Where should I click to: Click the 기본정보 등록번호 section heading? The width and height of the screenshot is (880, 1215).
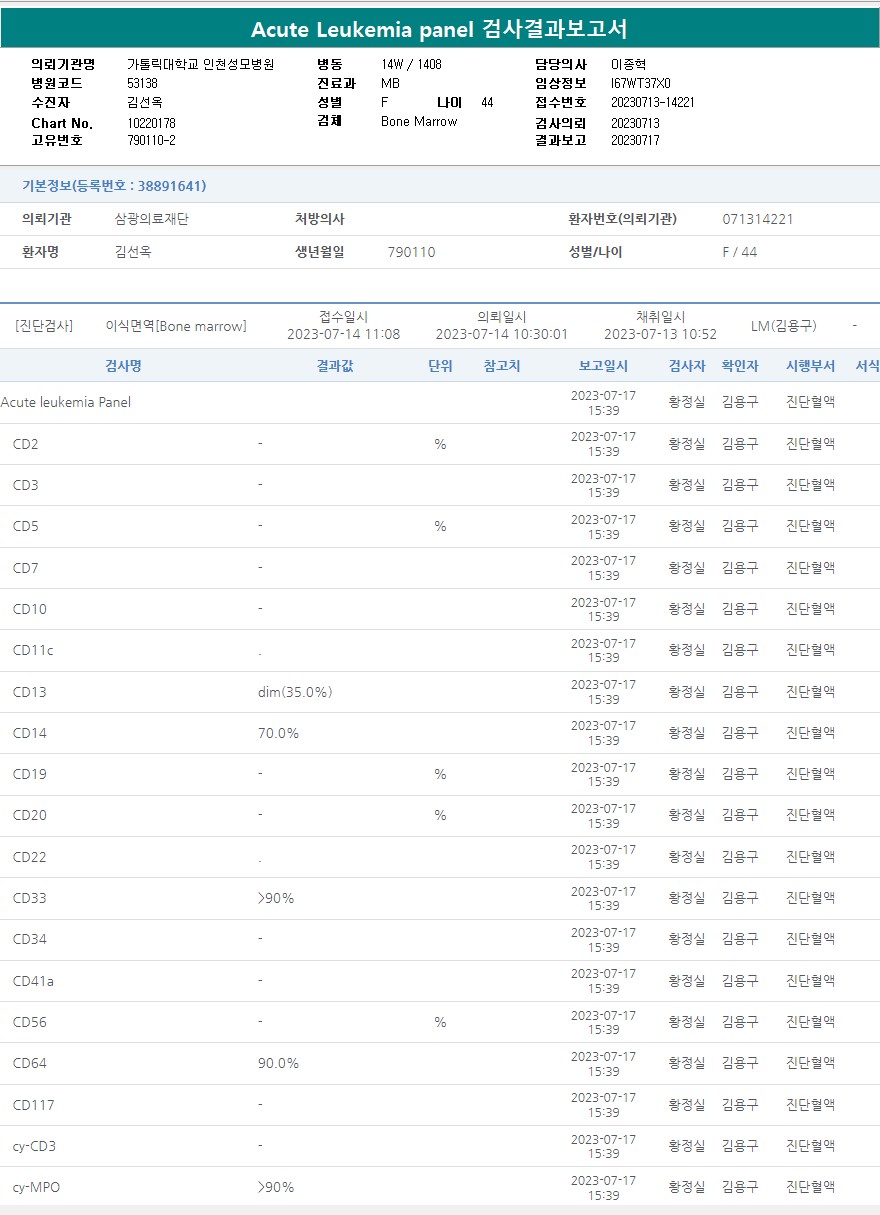pos(114,186)
